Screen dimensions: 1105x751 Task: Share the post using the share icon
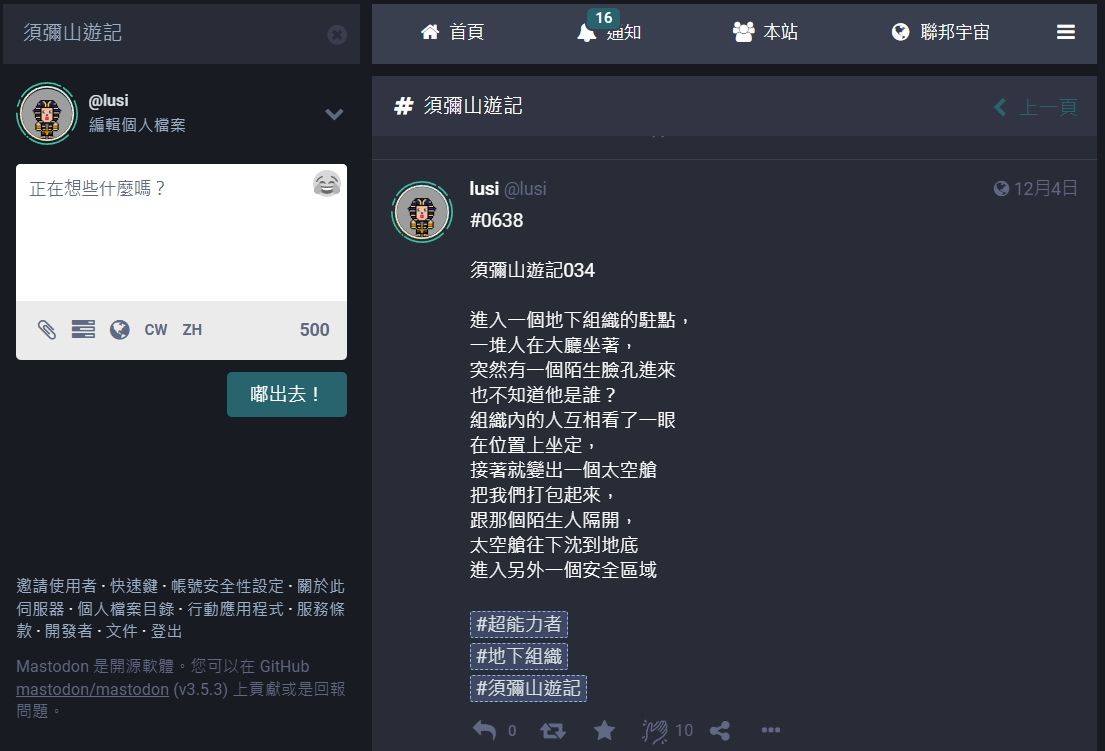[720, 731]
